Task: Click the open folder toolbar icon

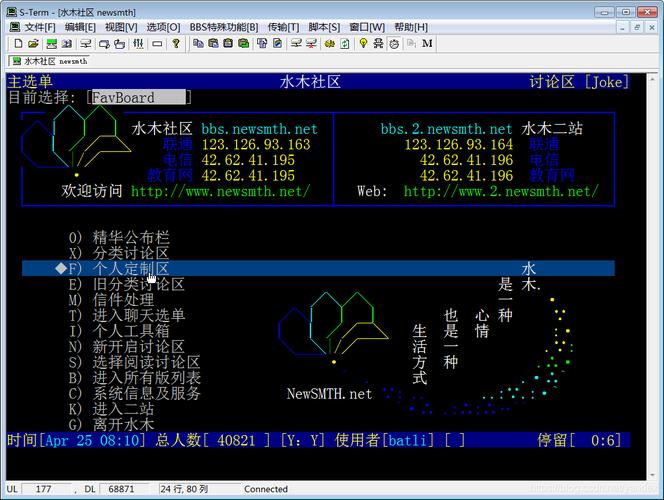Action: pos(33,43)
